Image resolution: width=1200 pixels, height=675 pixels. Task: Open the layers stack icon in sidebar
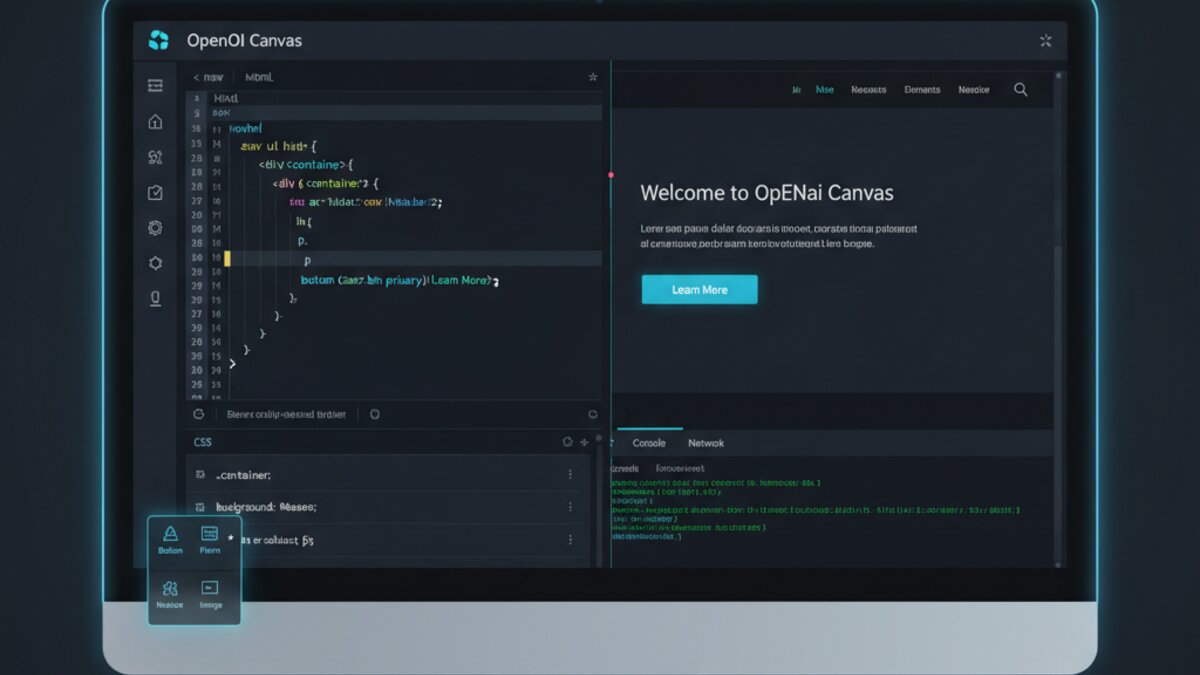pyautogui.click(x=155, y=86)
